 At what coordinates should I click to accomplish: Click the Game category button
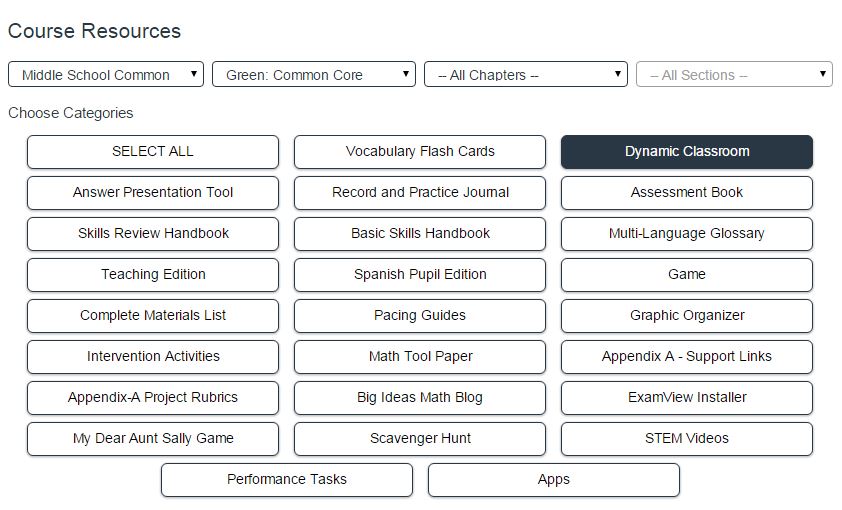click(x=687, y=275)
